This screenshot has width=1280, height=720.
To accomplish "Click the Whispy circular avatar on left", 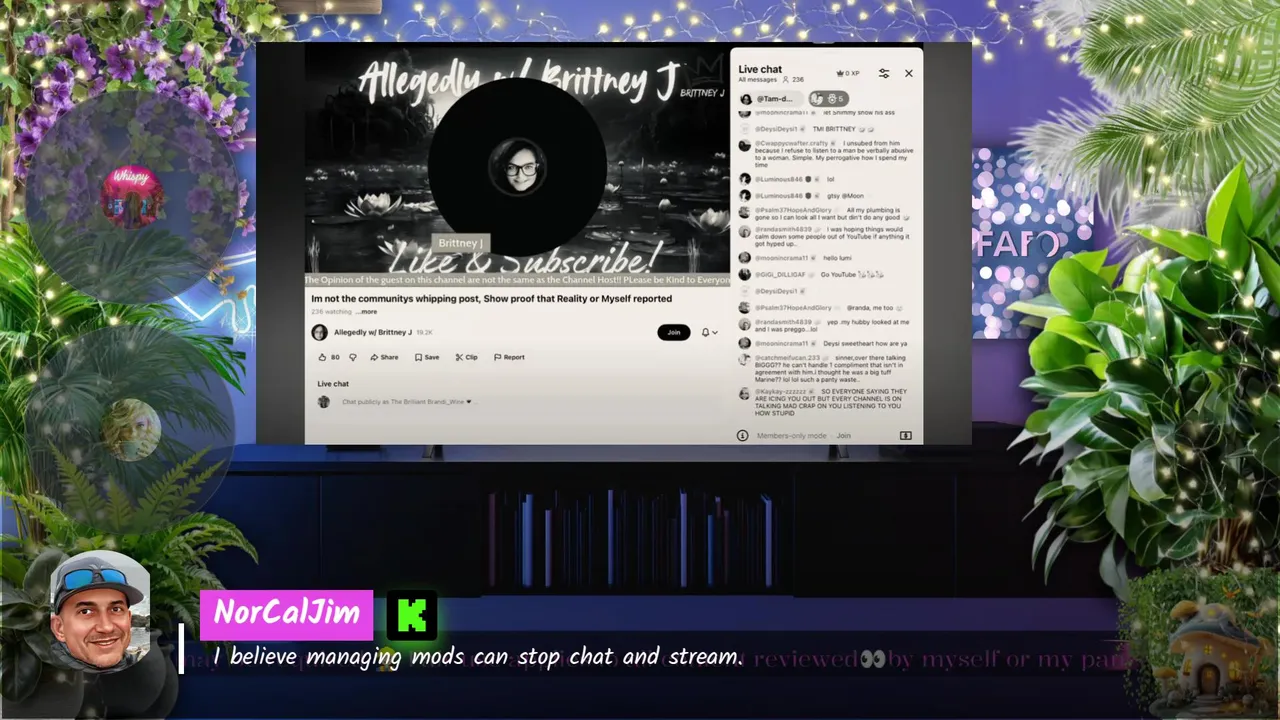I will 132,196.
